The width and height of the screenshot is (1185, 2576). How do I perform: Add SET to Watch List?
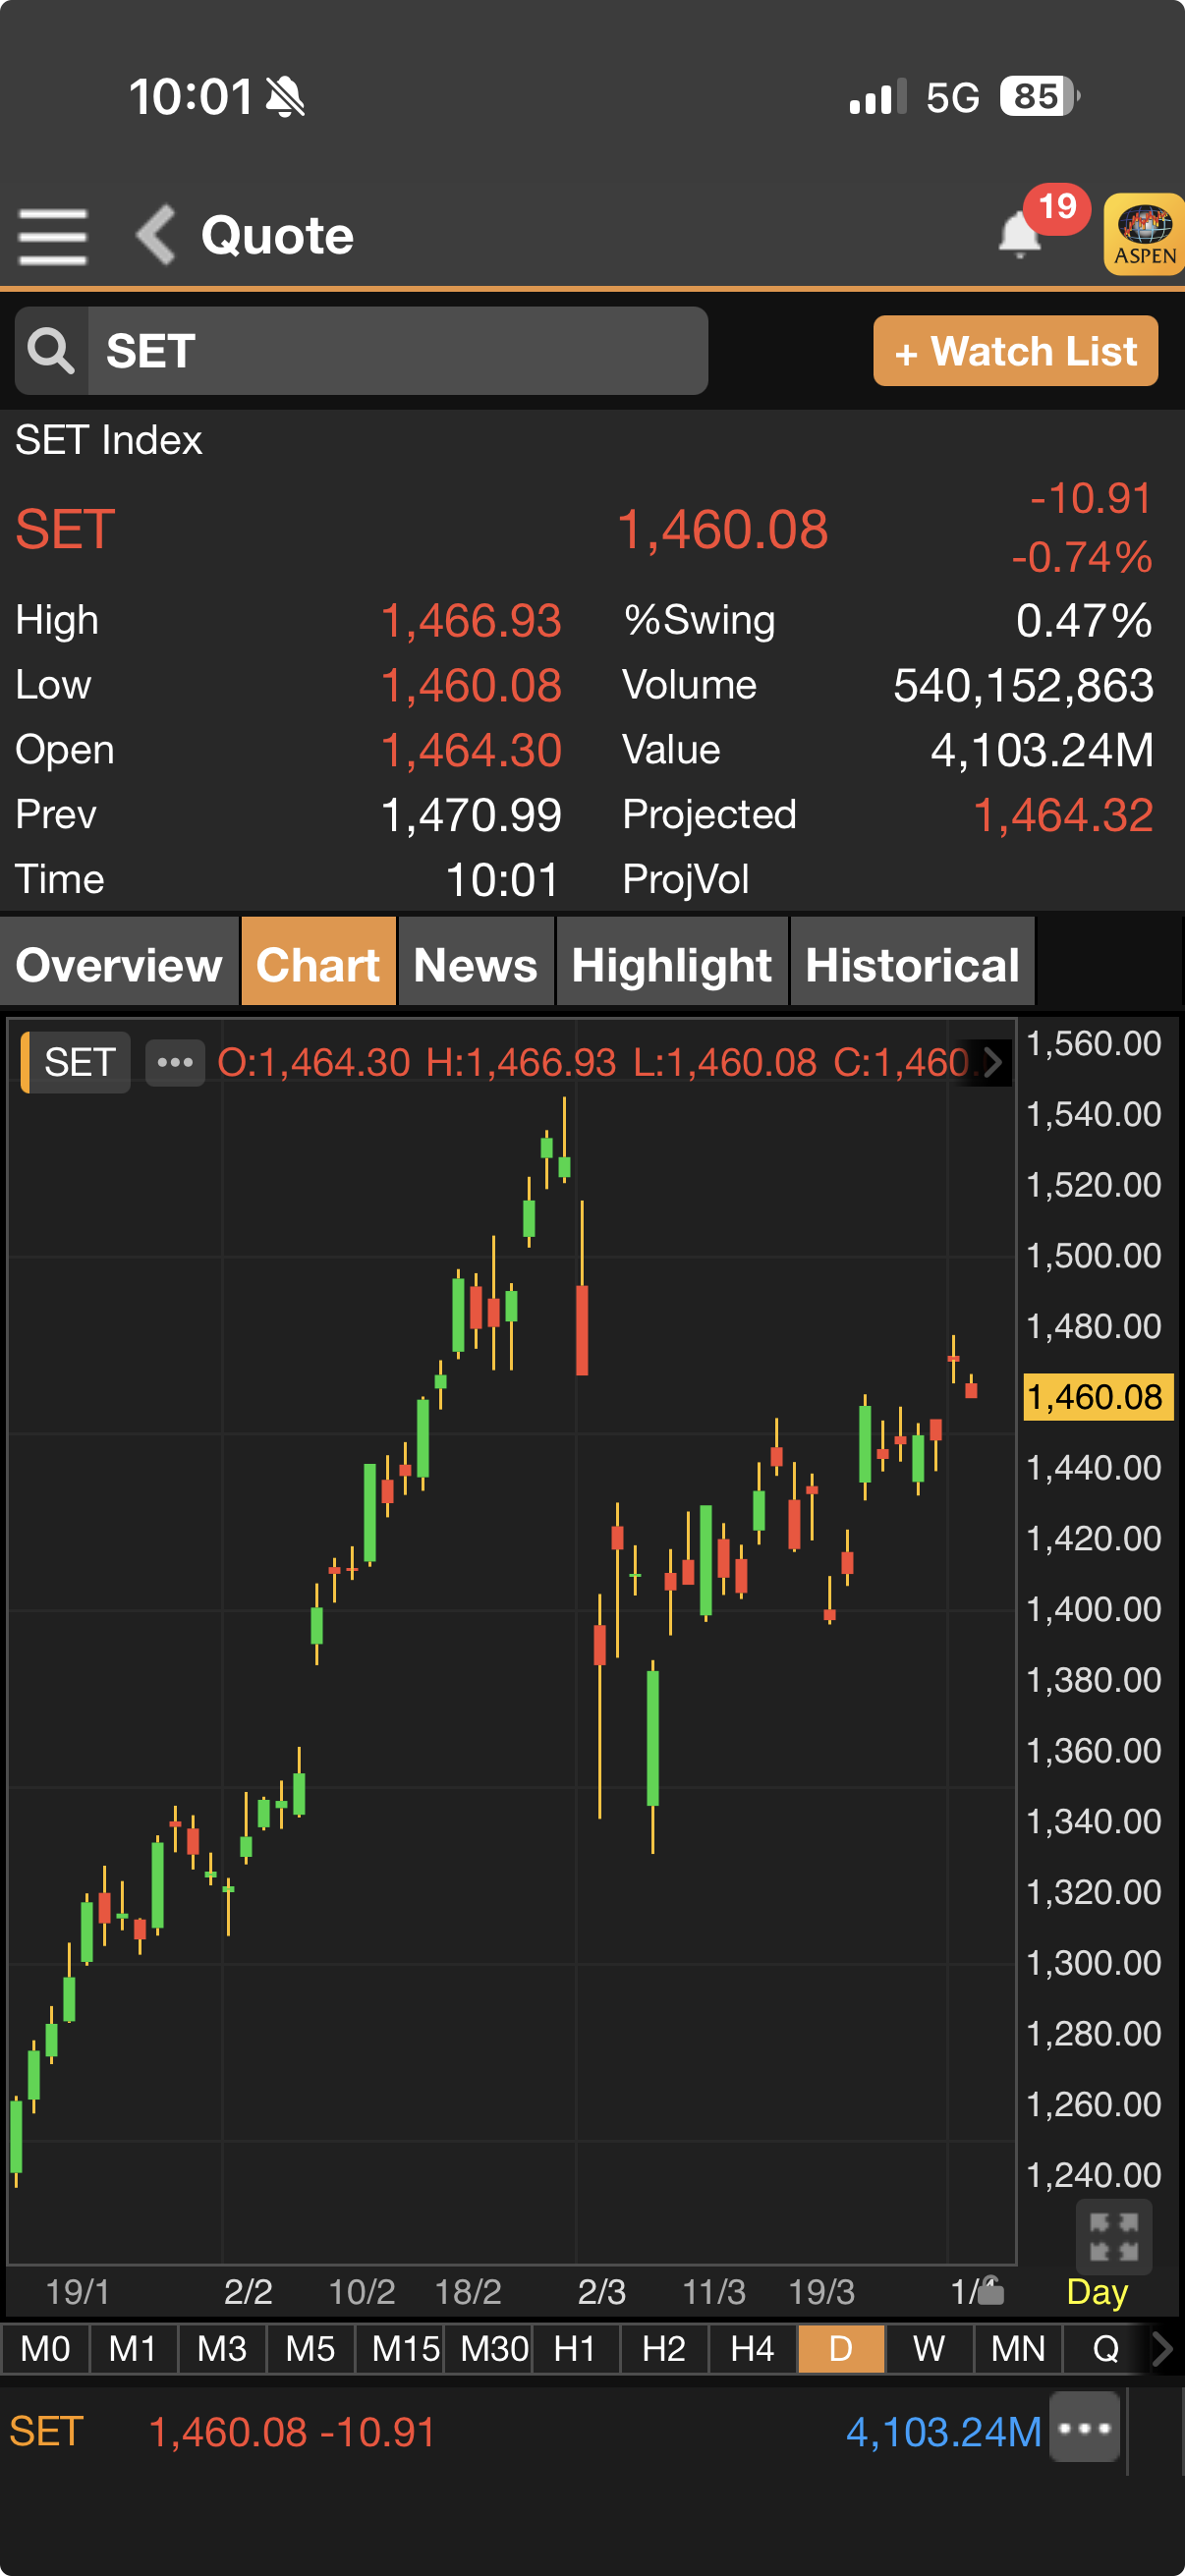coord(1015,351)
